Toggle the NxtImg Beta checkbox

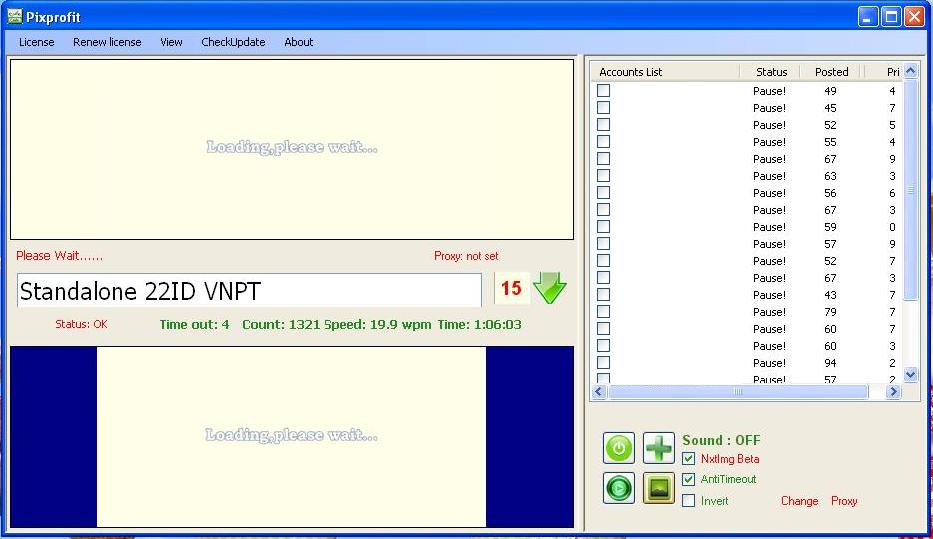point(688,459)
